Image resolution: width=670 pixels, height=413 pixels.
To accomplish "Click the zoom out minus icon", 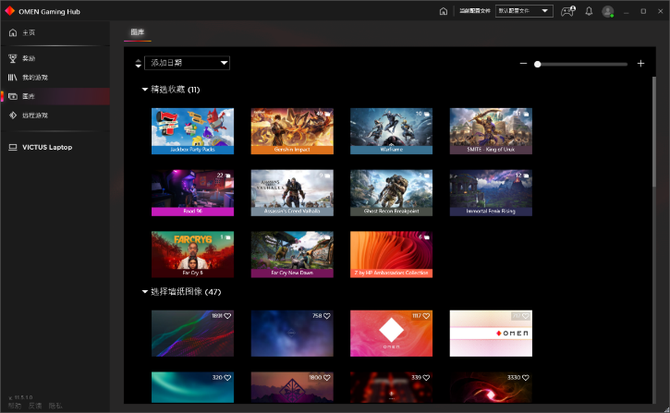I will 523,64.
